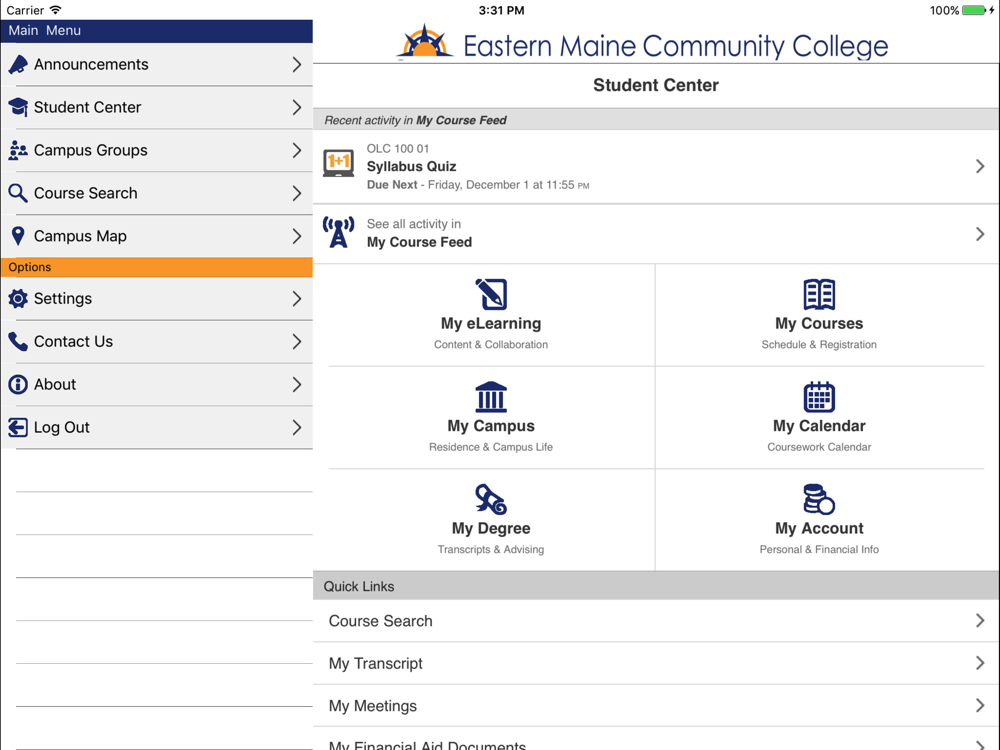Screen dimensions: 1000x750
Task: Tap the Campus Map pin icon
Action: pyautogui.click(x=18, y=236)
